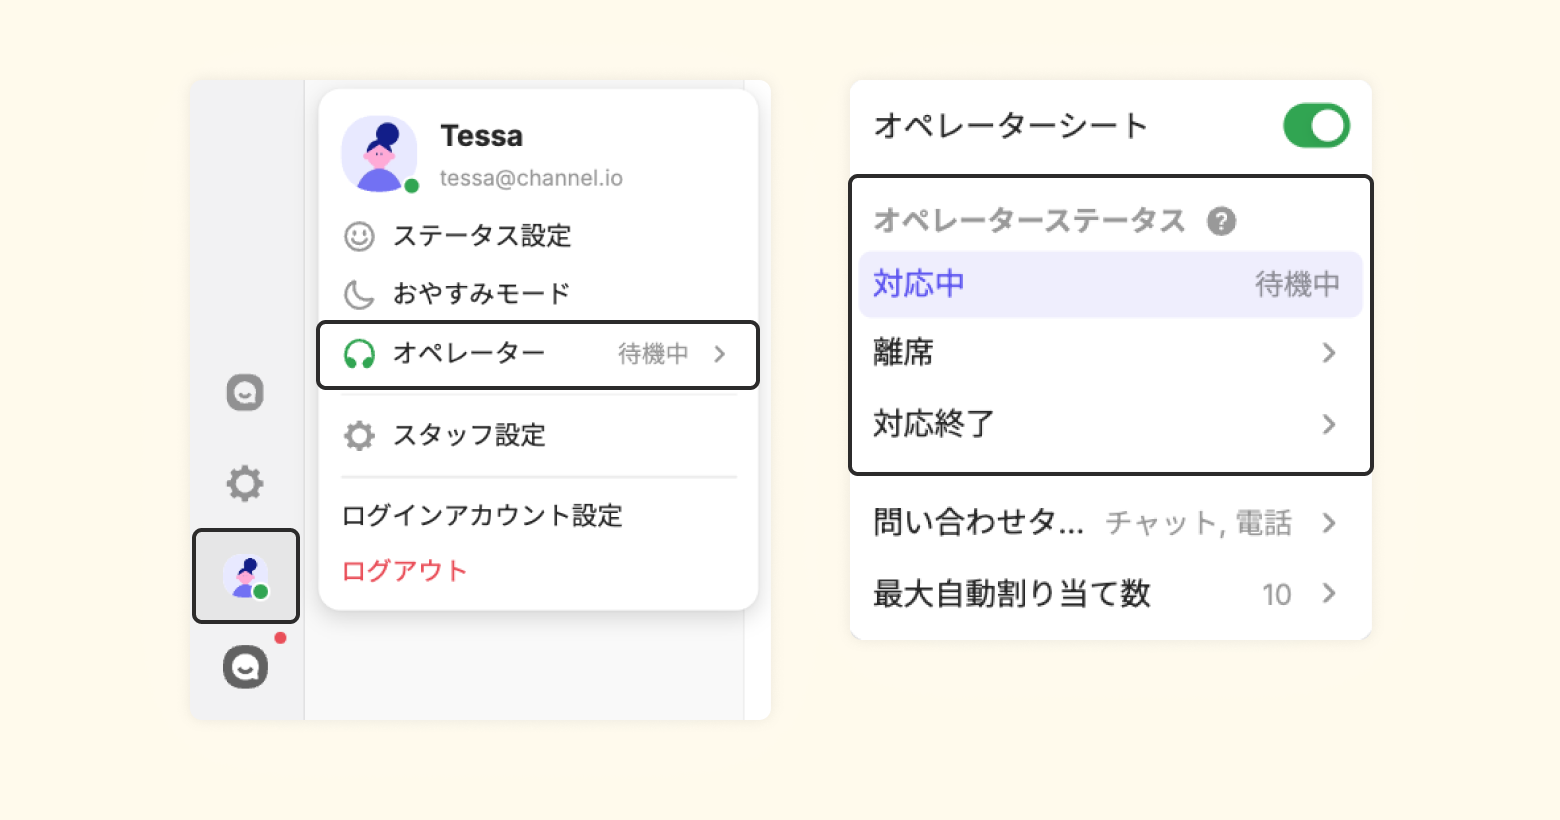Toggle the オペレーターシート switch
This screenshot has width=1560, height=820.
point(1316,126)
